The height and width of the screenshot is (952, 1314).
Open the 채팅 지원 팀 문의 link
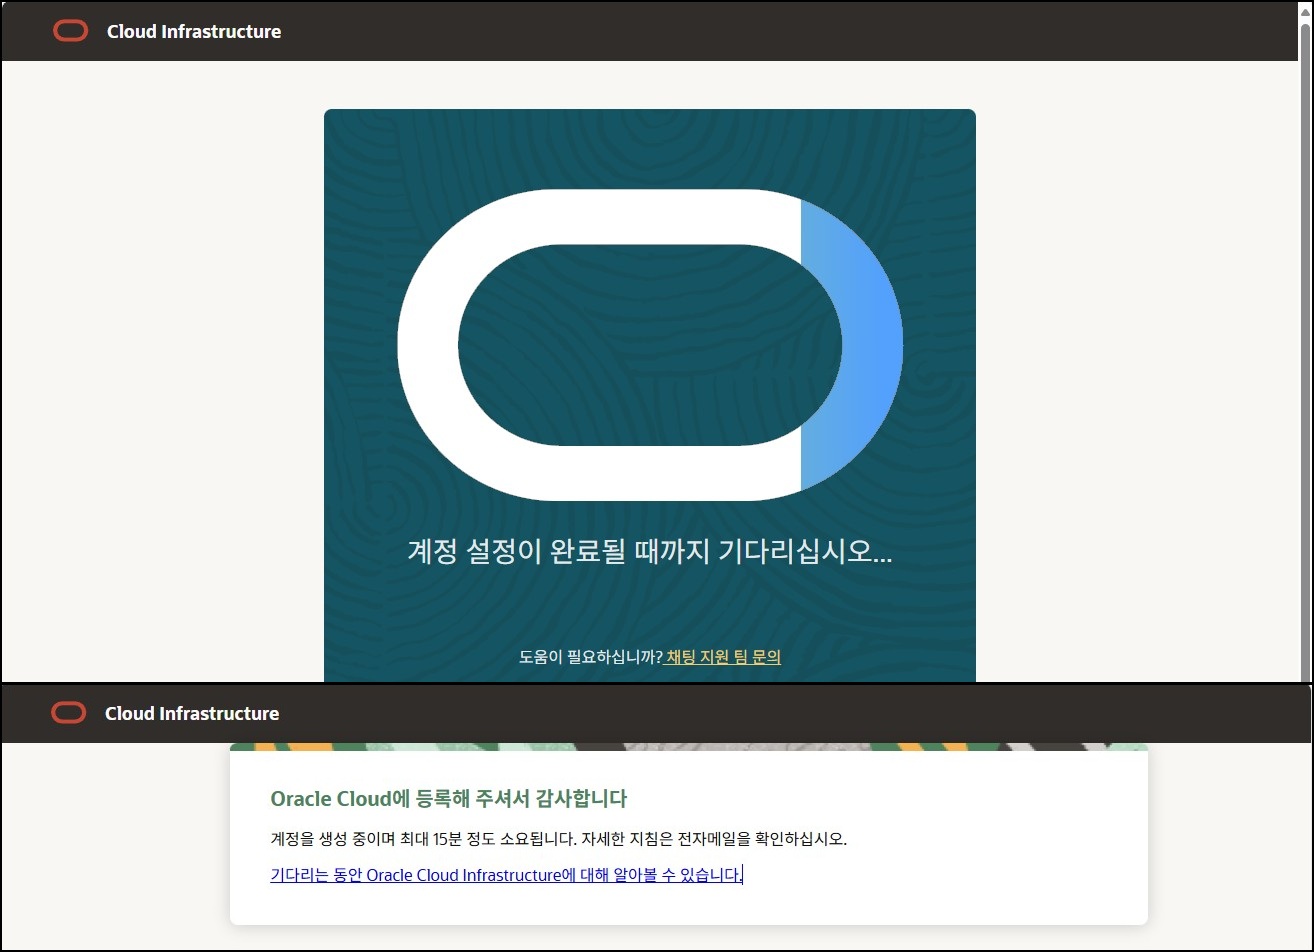(x=723, y=657)
